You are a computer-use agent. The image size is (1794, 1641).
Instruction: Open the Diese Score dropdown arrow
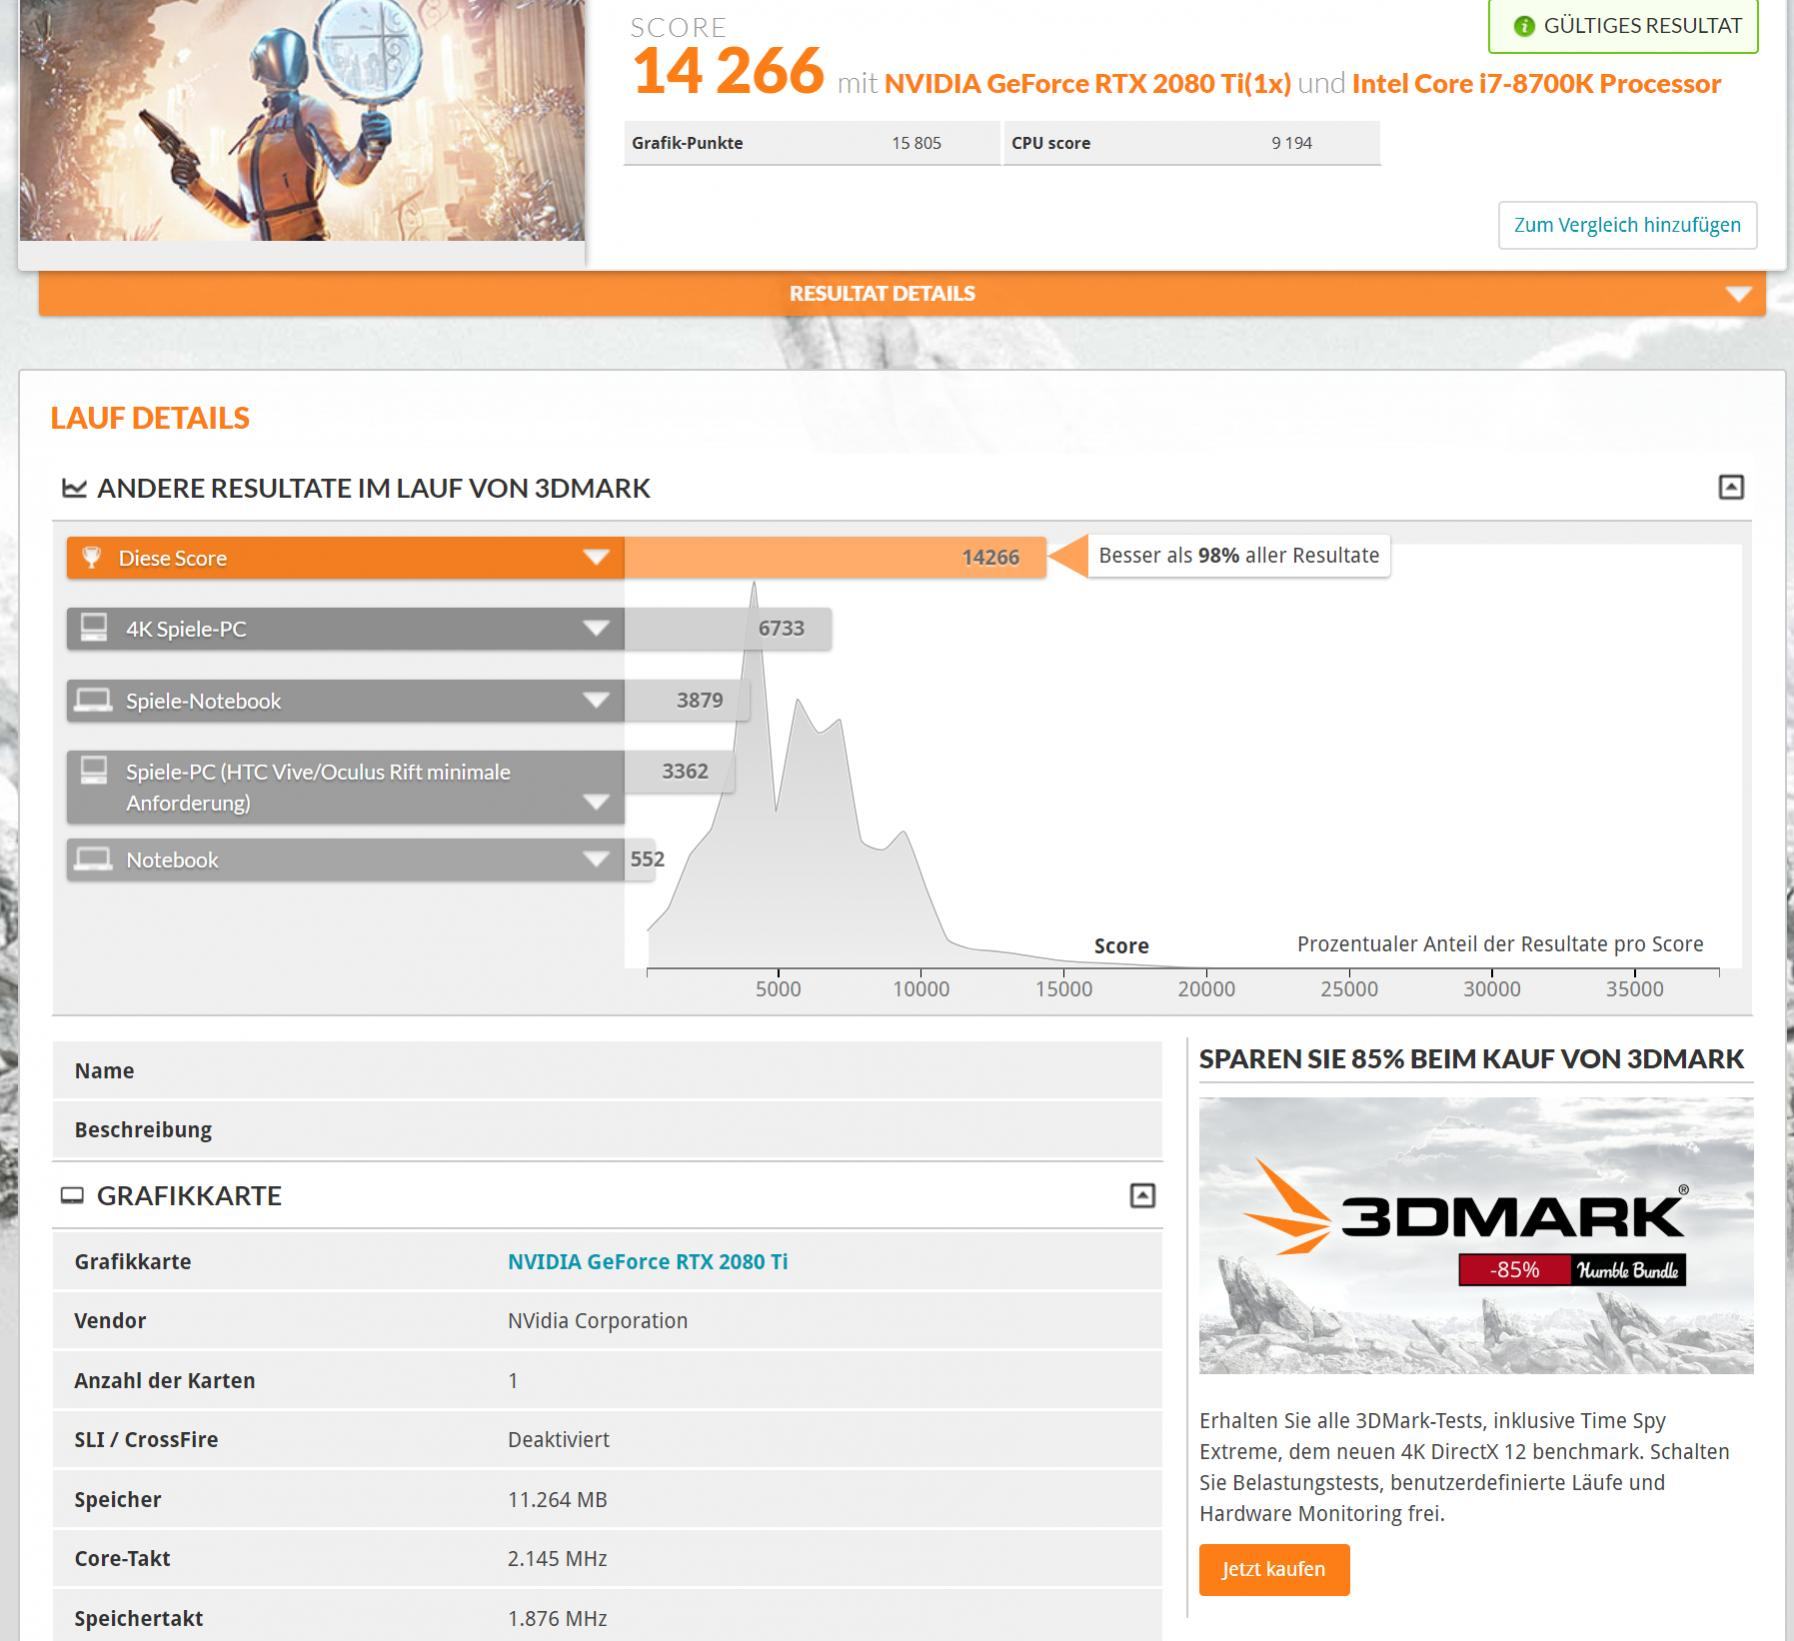pos(596,557)
